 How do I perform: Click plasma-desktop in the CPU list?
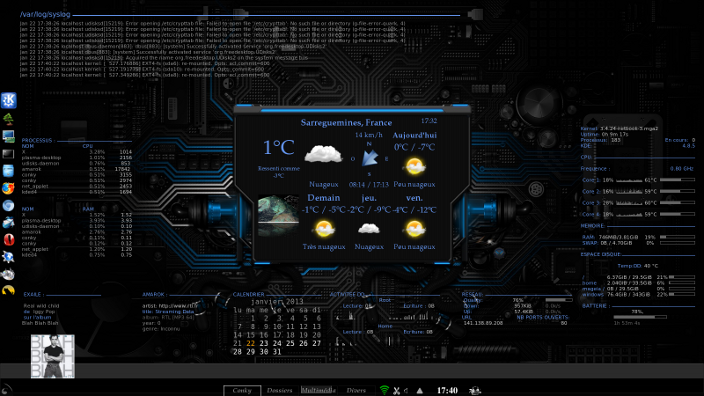click(x=41, y=158)
